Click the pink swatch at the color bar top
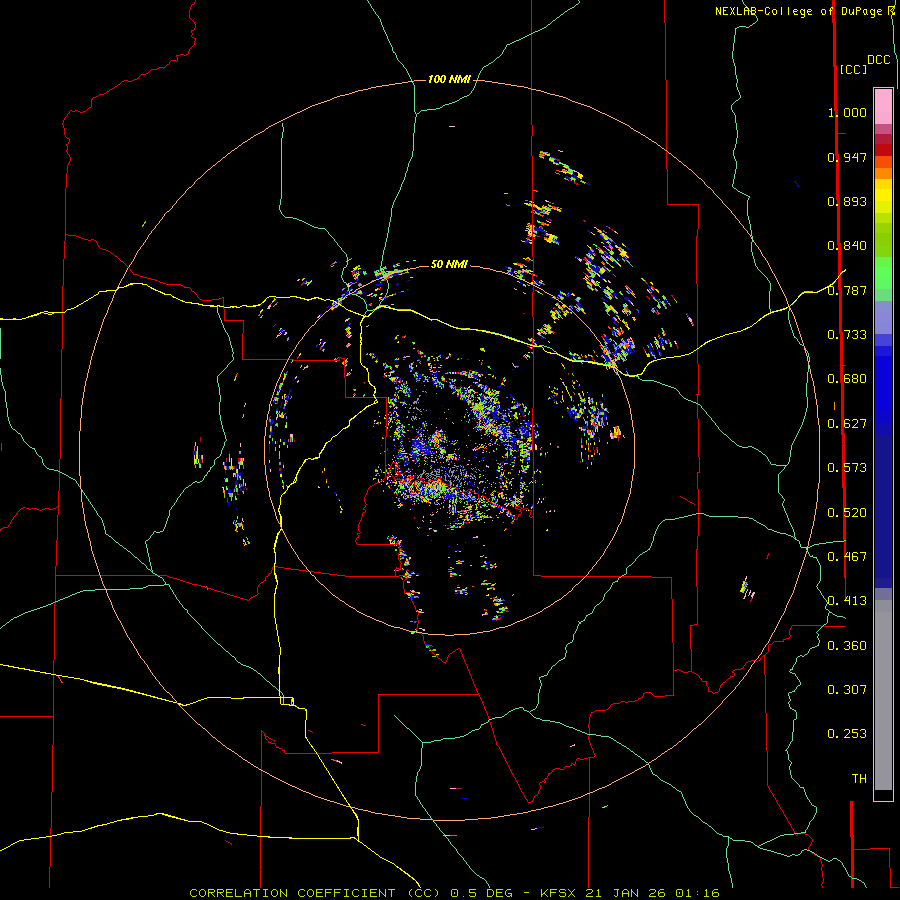900x900 pixels. click(x=883, y=106)
